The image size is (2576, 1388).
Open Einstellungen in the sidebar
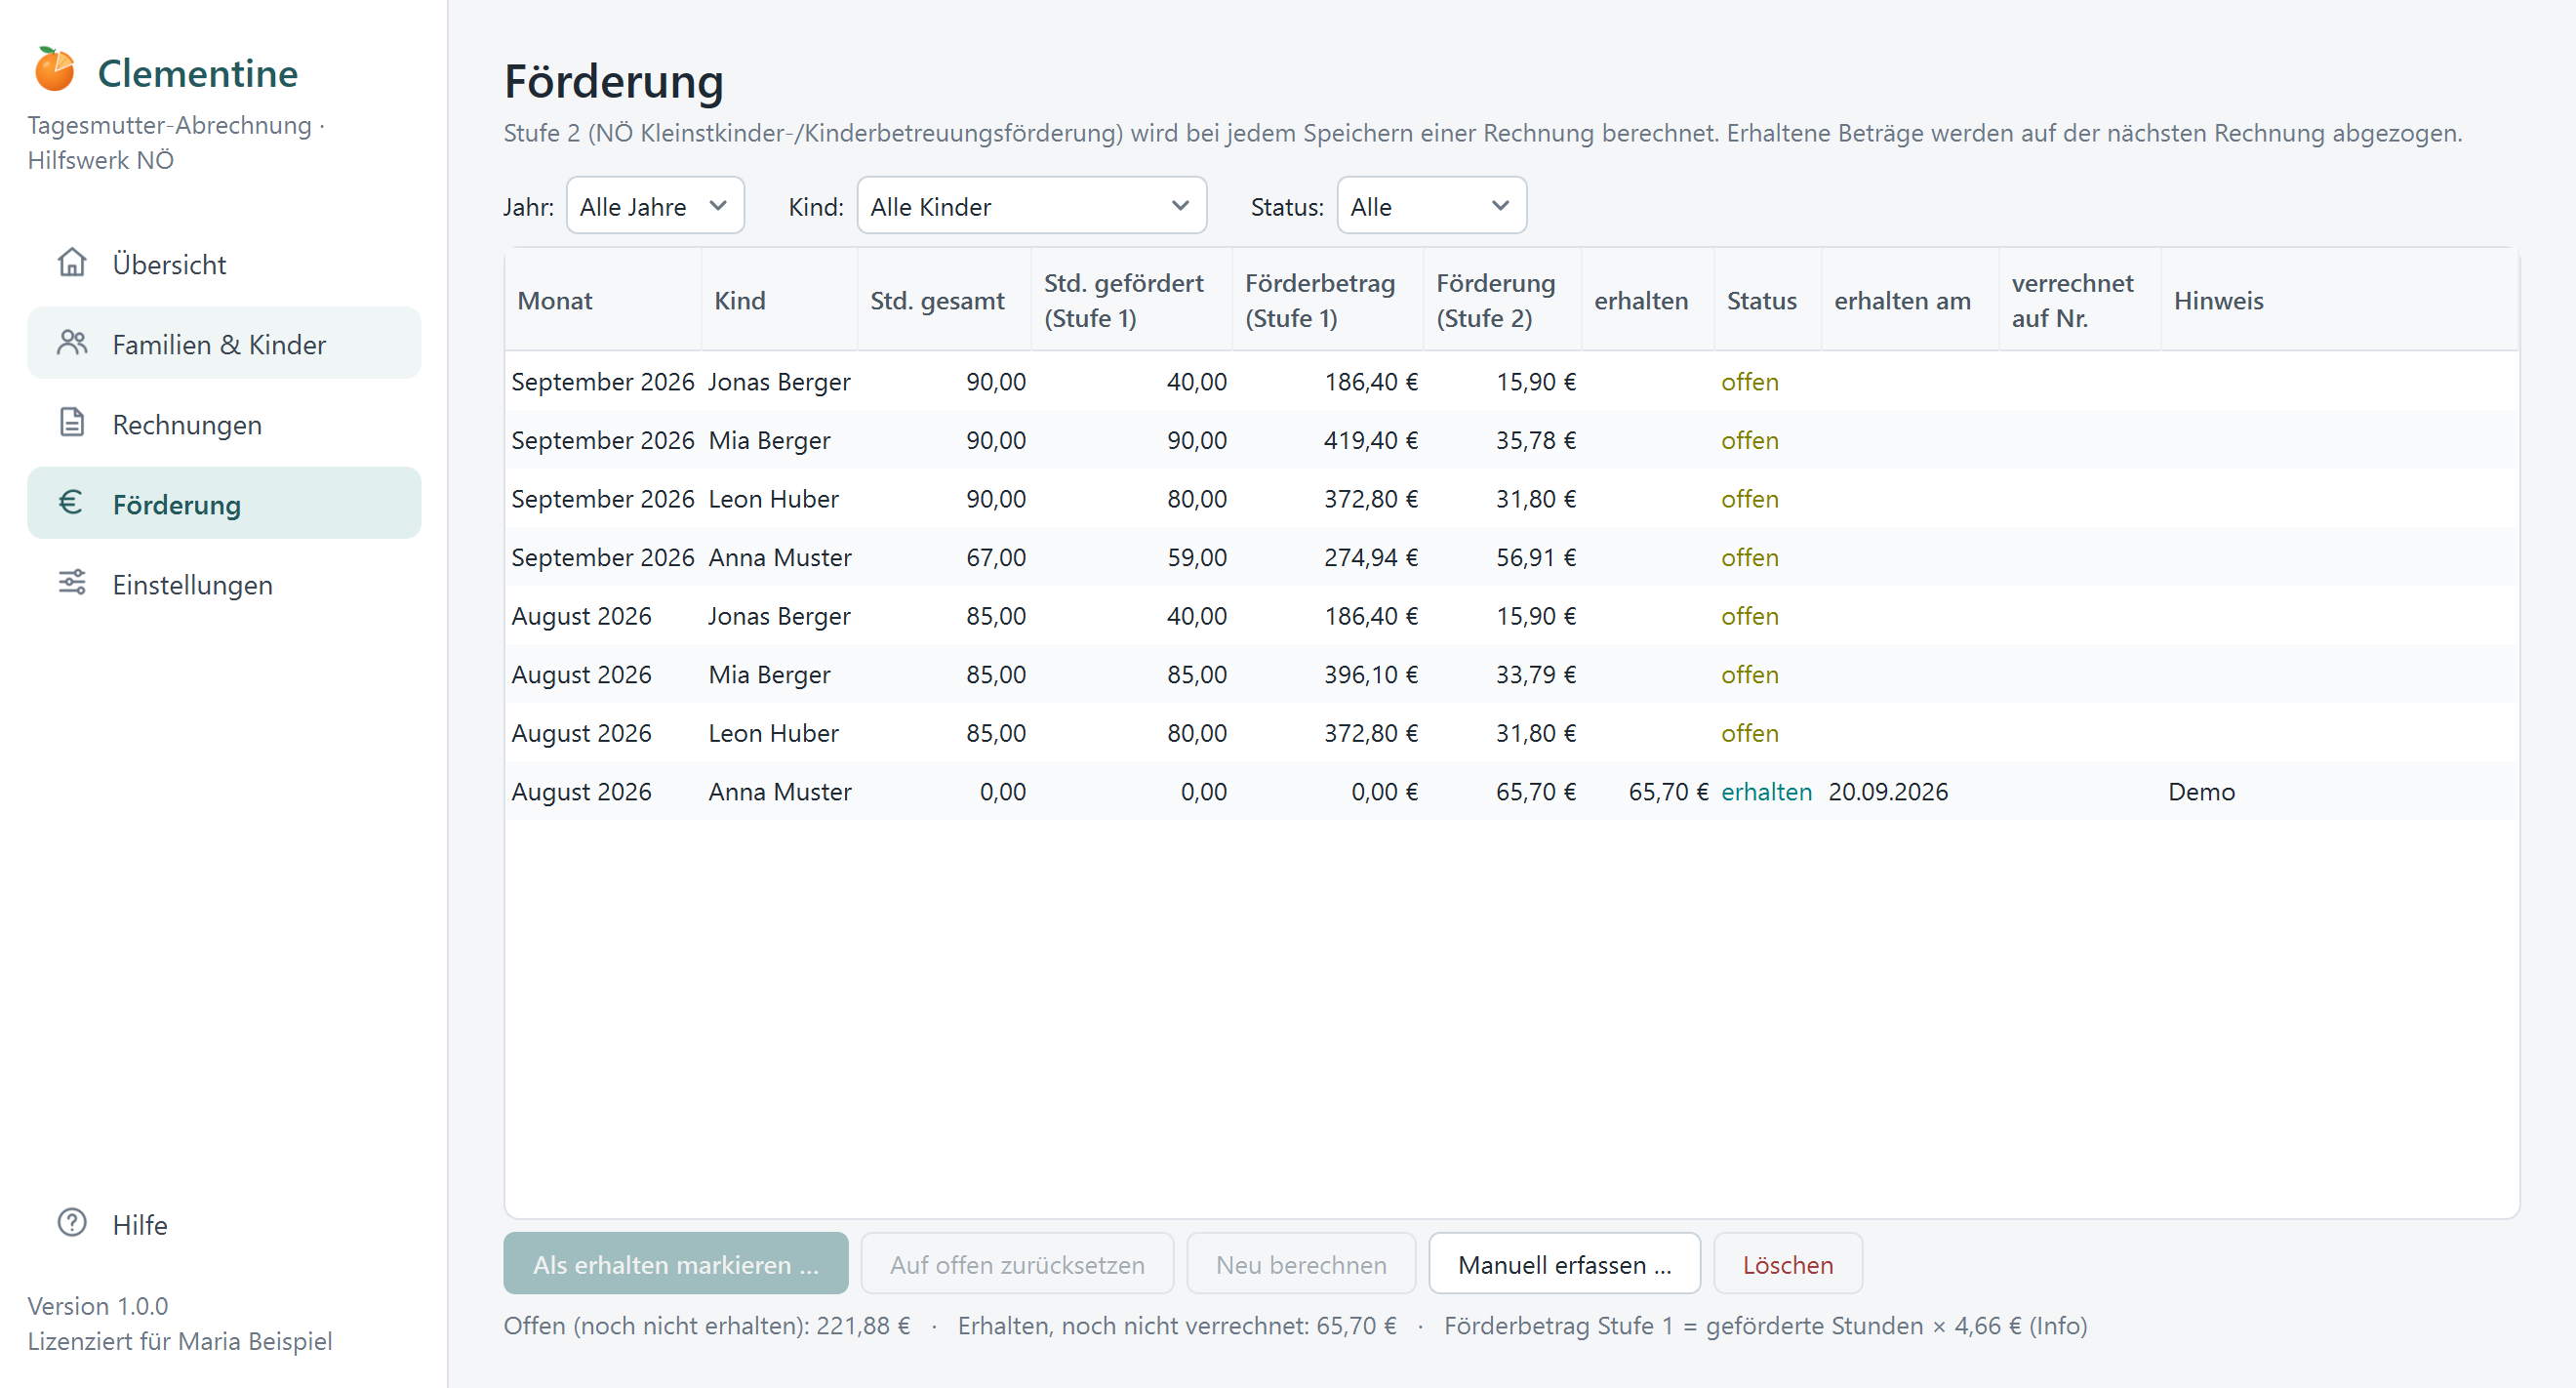coord(224,584)
